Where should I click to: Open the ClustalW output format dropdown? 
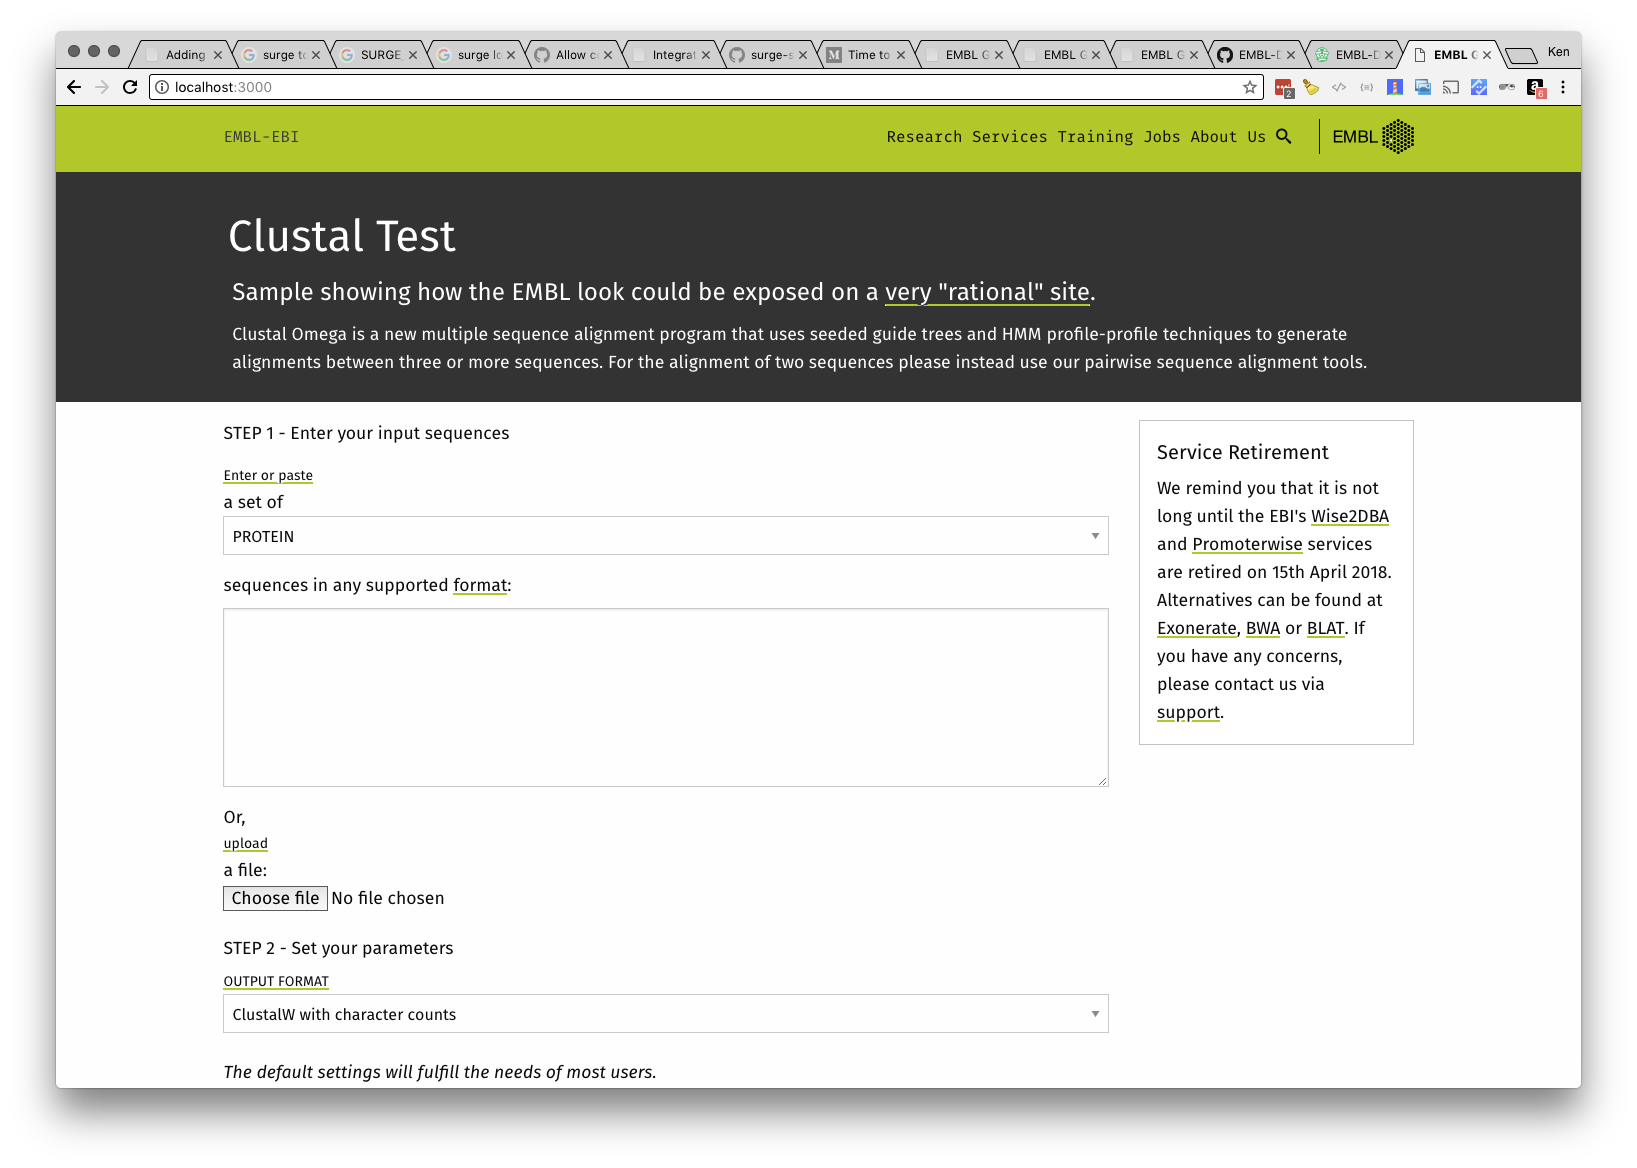point(666,1014)
